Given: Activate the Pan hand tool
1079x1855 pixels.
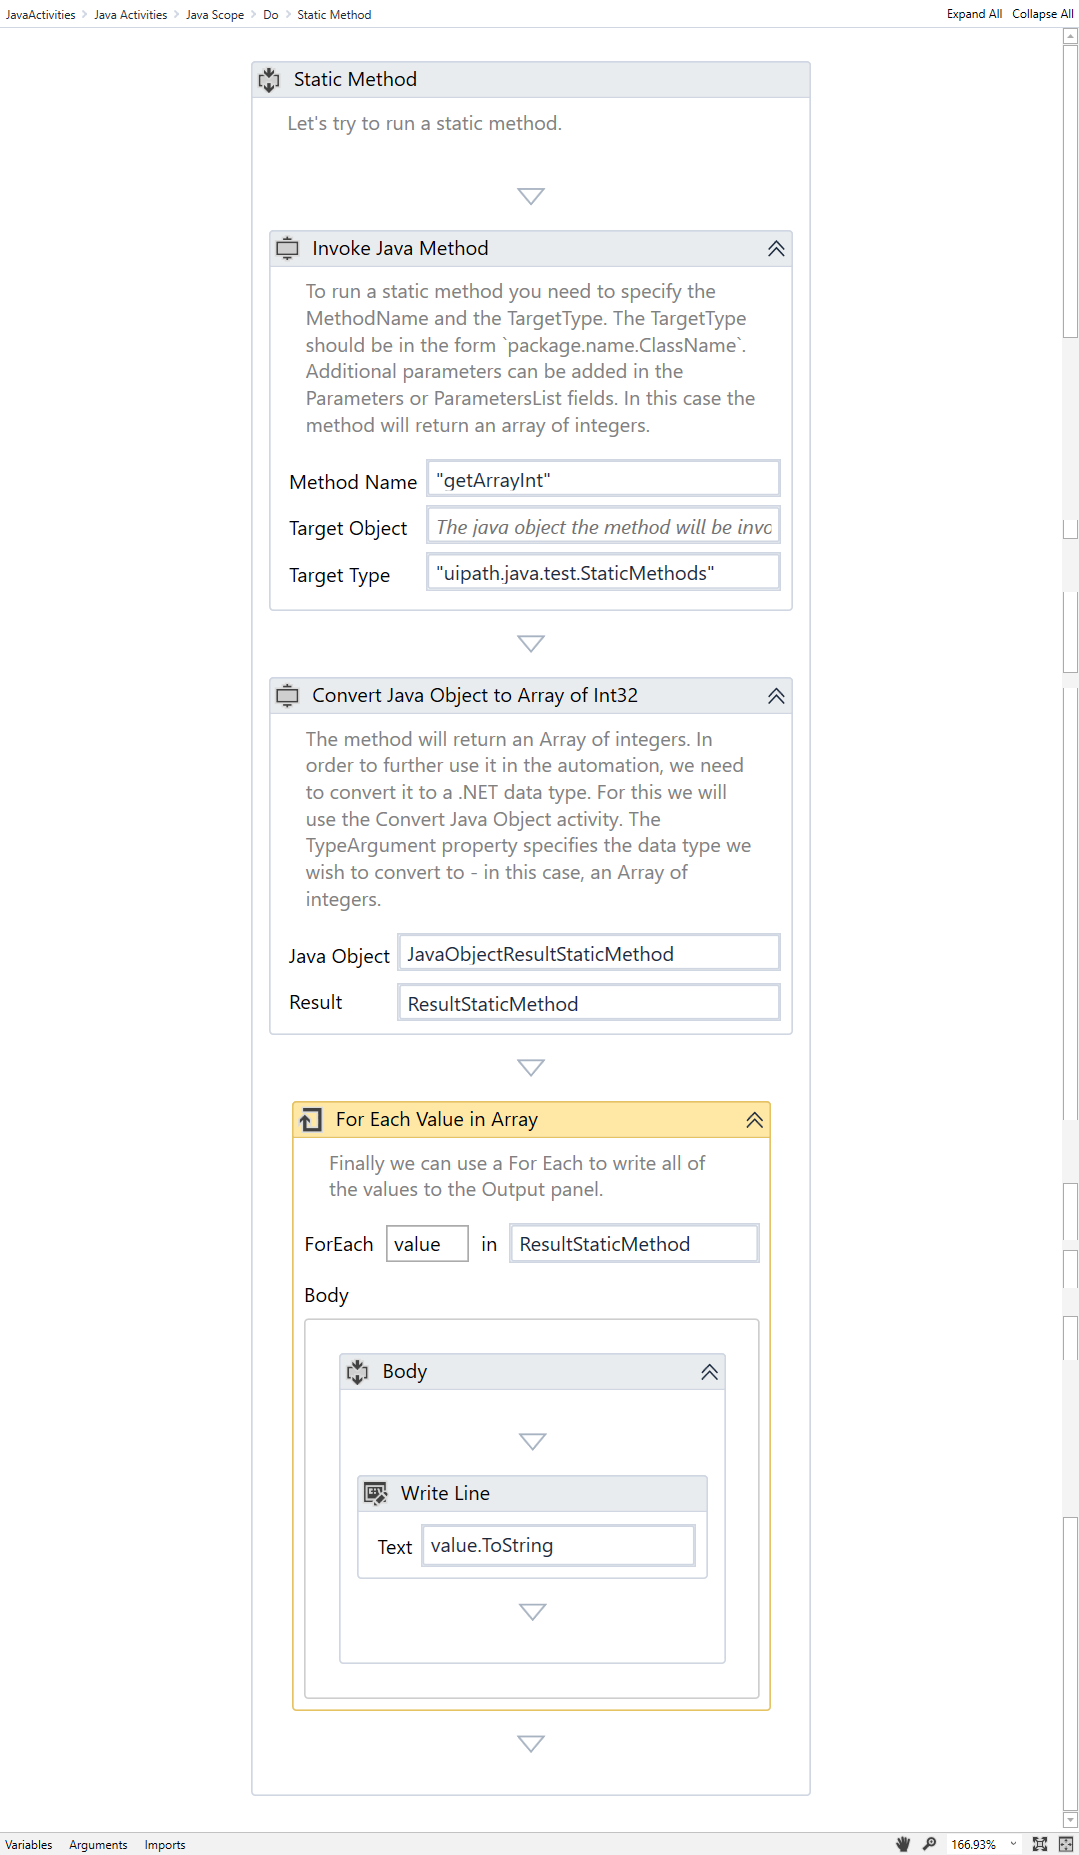Looking at the screenshot, I should click(903, 1844).
